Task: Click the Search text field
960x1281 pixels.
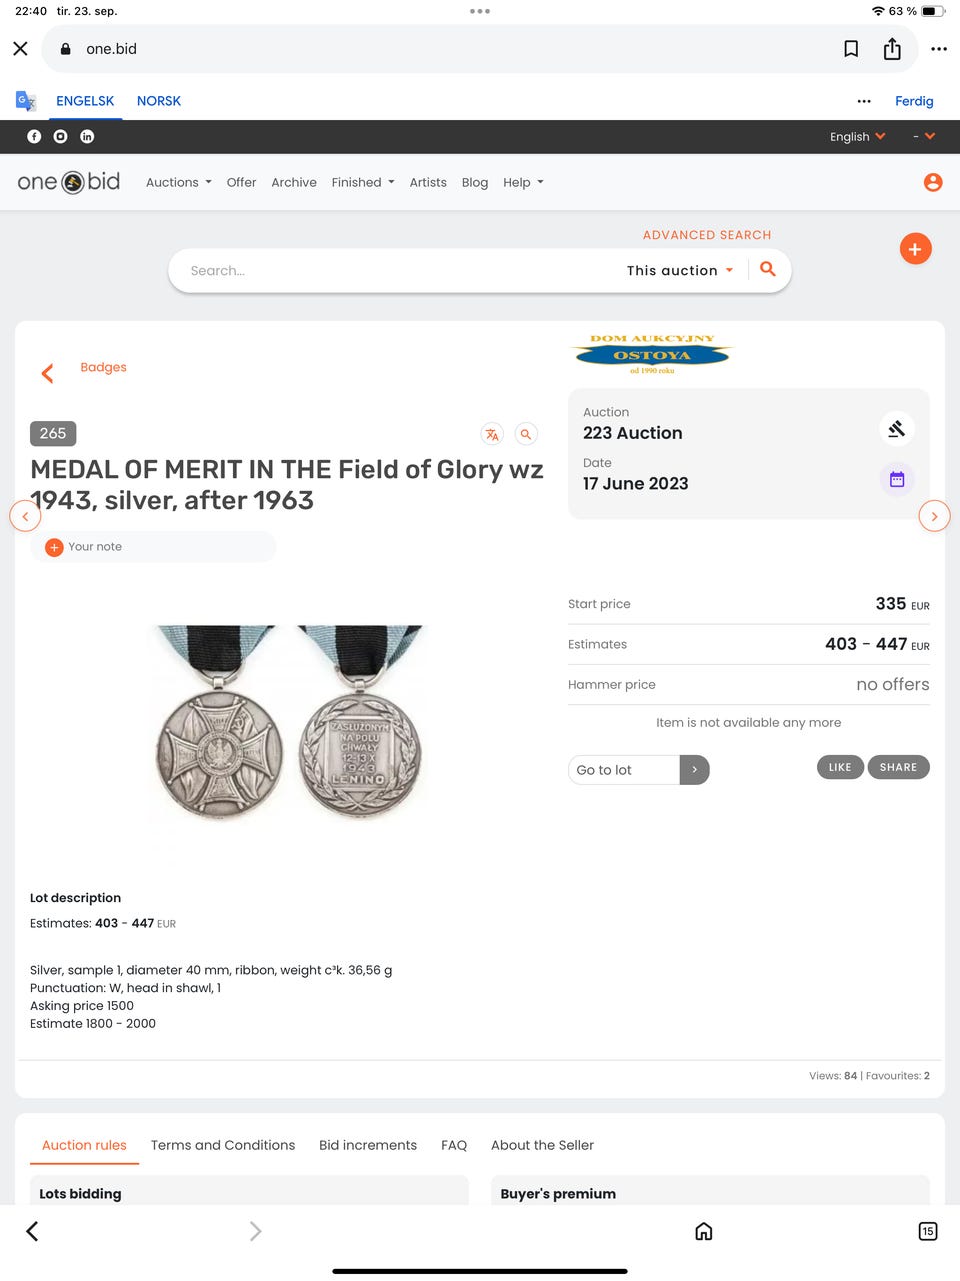Action: 400,270
